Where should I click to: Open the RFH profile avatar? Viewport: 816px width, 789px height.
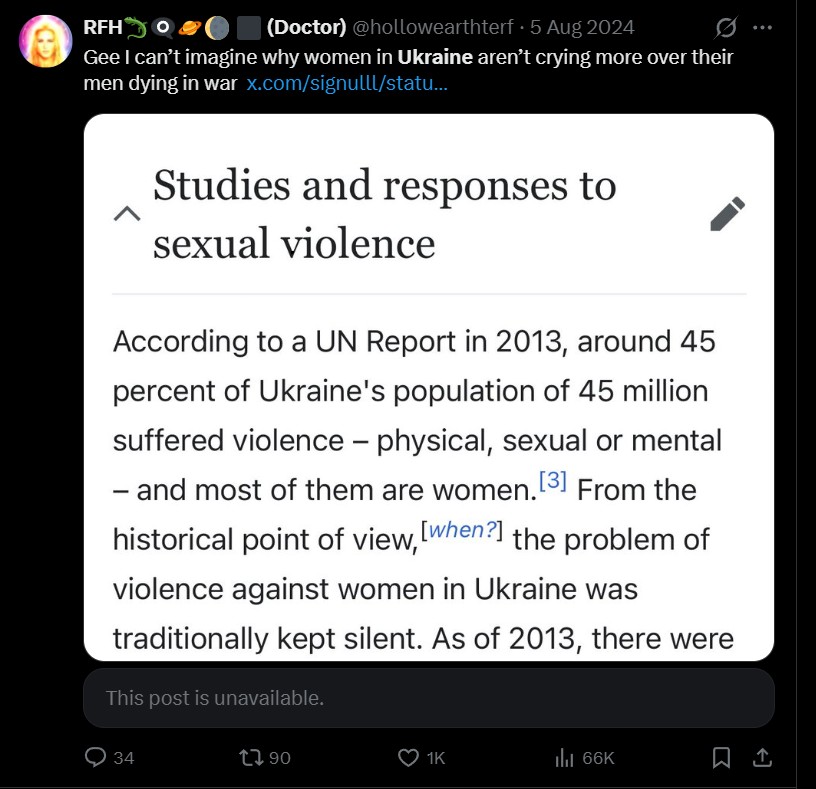(45, 41)
